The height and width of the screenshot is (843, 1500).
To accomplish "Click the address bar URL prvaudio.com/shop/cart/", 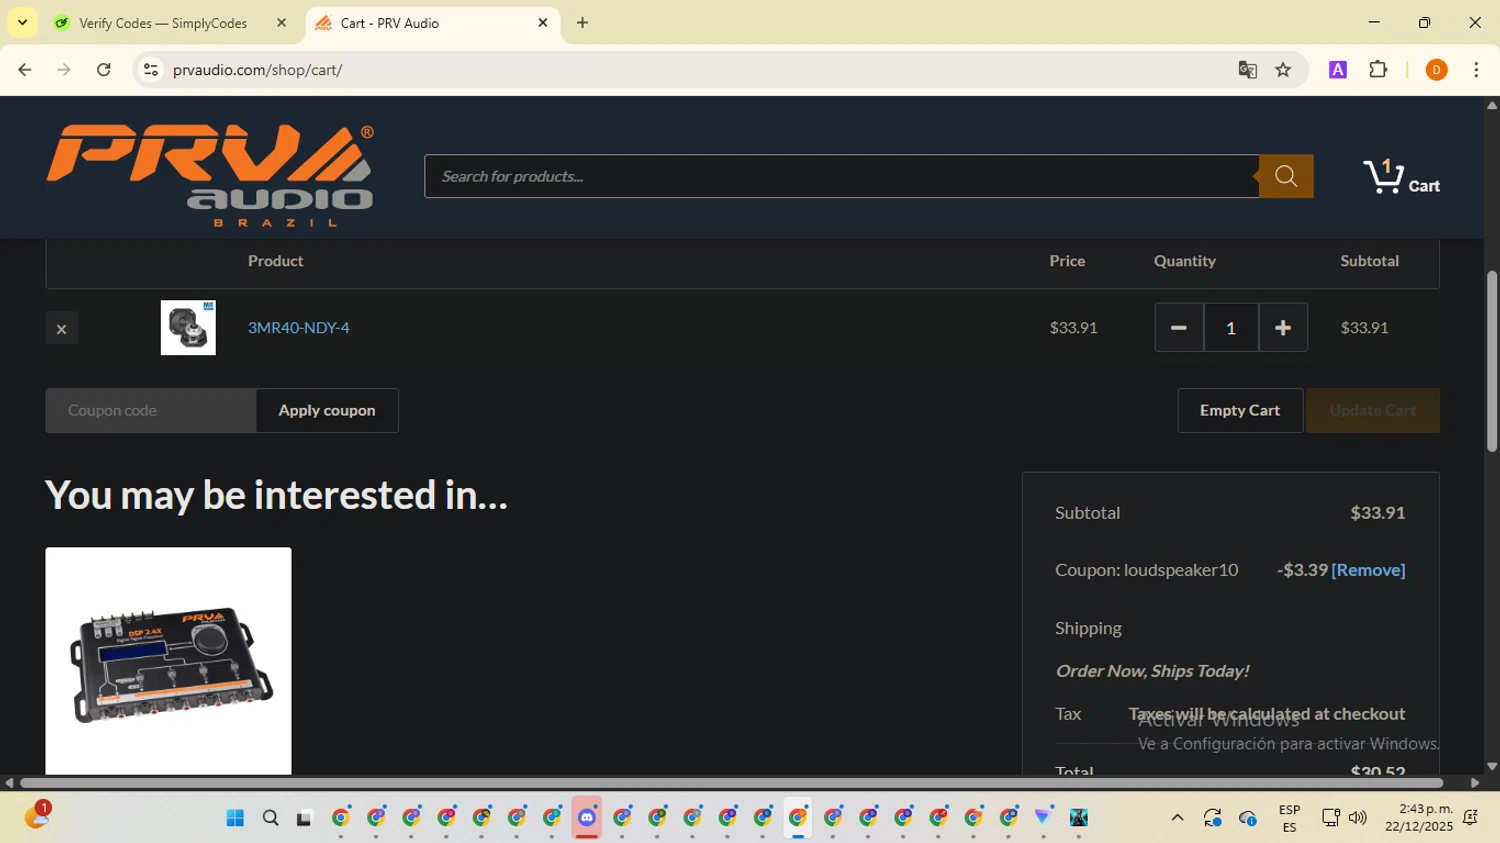I will coord(258,70).
